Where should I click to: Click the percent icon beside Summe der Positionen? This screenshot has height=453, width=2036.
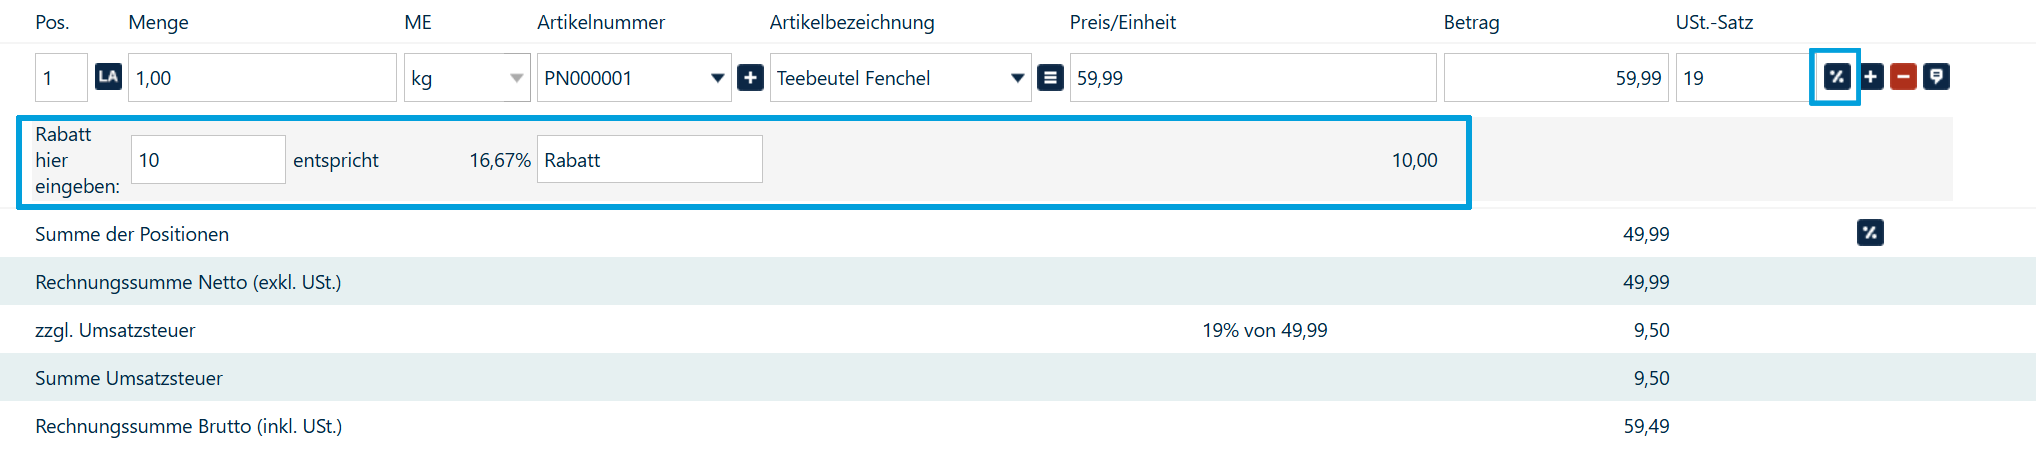(1870, 233)
